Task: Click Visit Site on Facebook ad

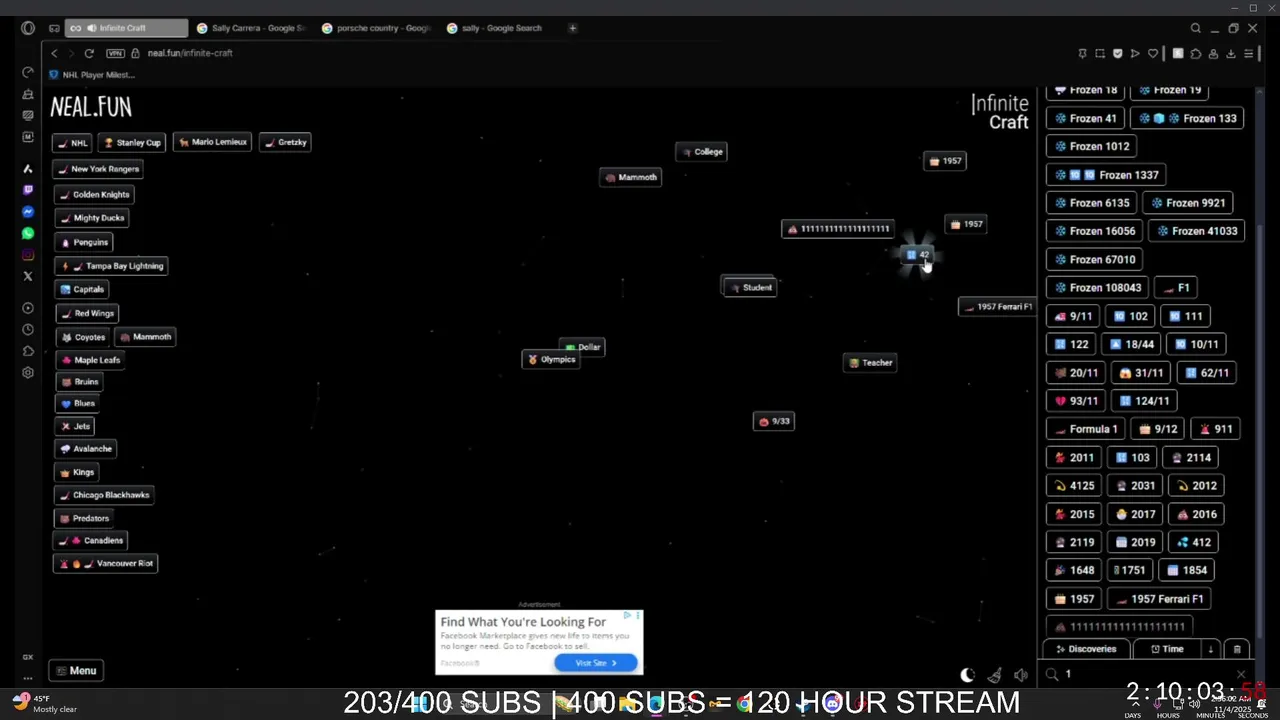Action: coord(596,663)
